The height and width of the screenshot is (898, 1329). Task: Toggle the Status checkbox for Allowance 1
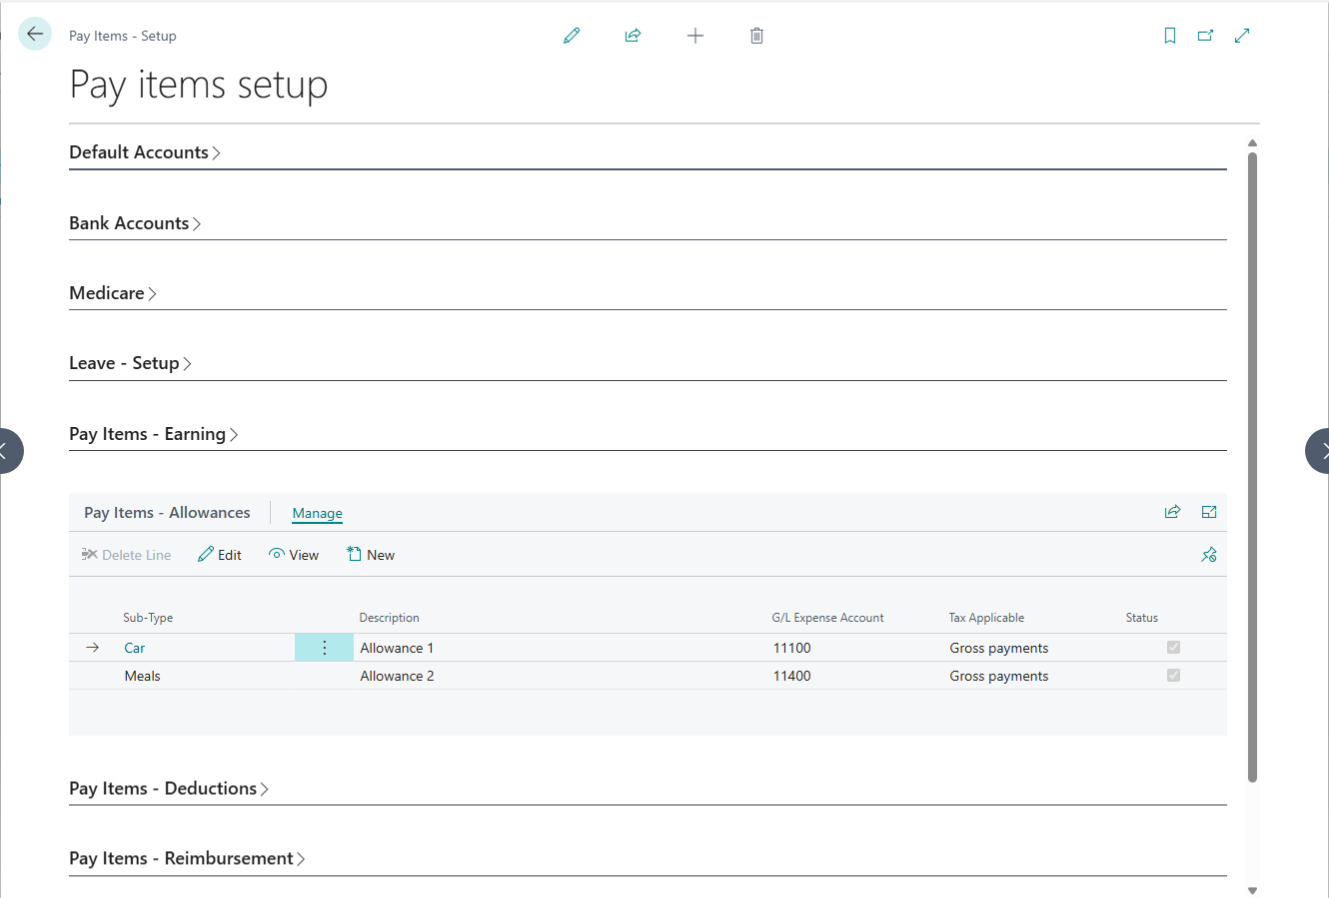[1173, 647]
